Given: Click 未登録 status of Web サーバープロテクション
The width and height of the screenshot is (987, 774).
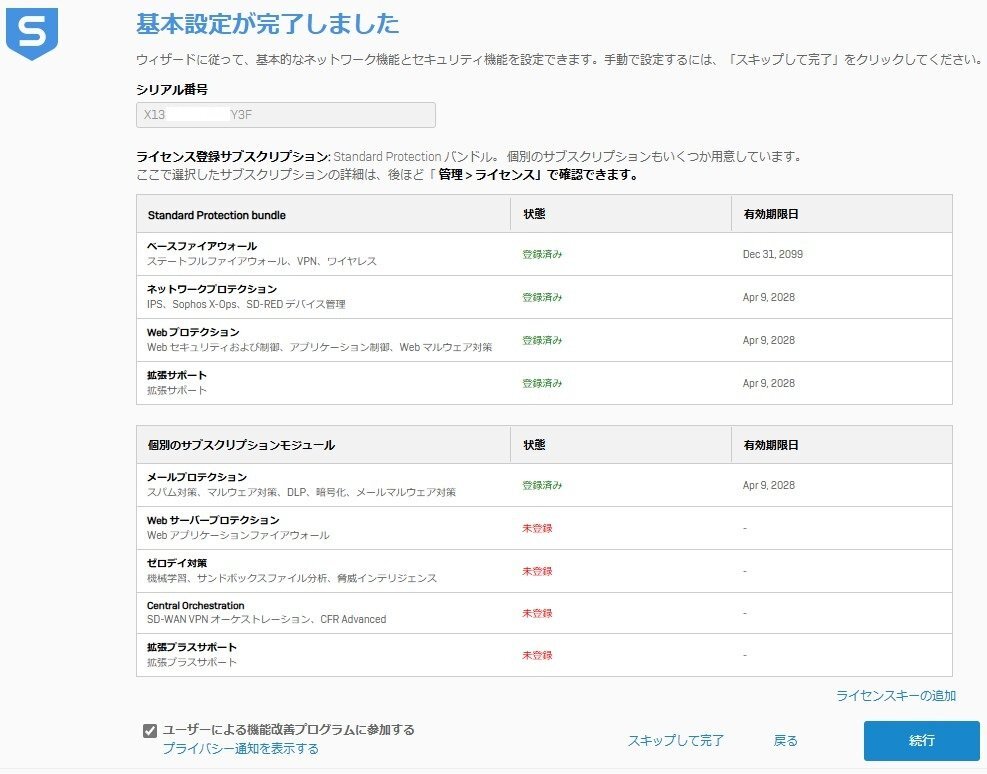Looking at the screenshot, I should [537, 529].
